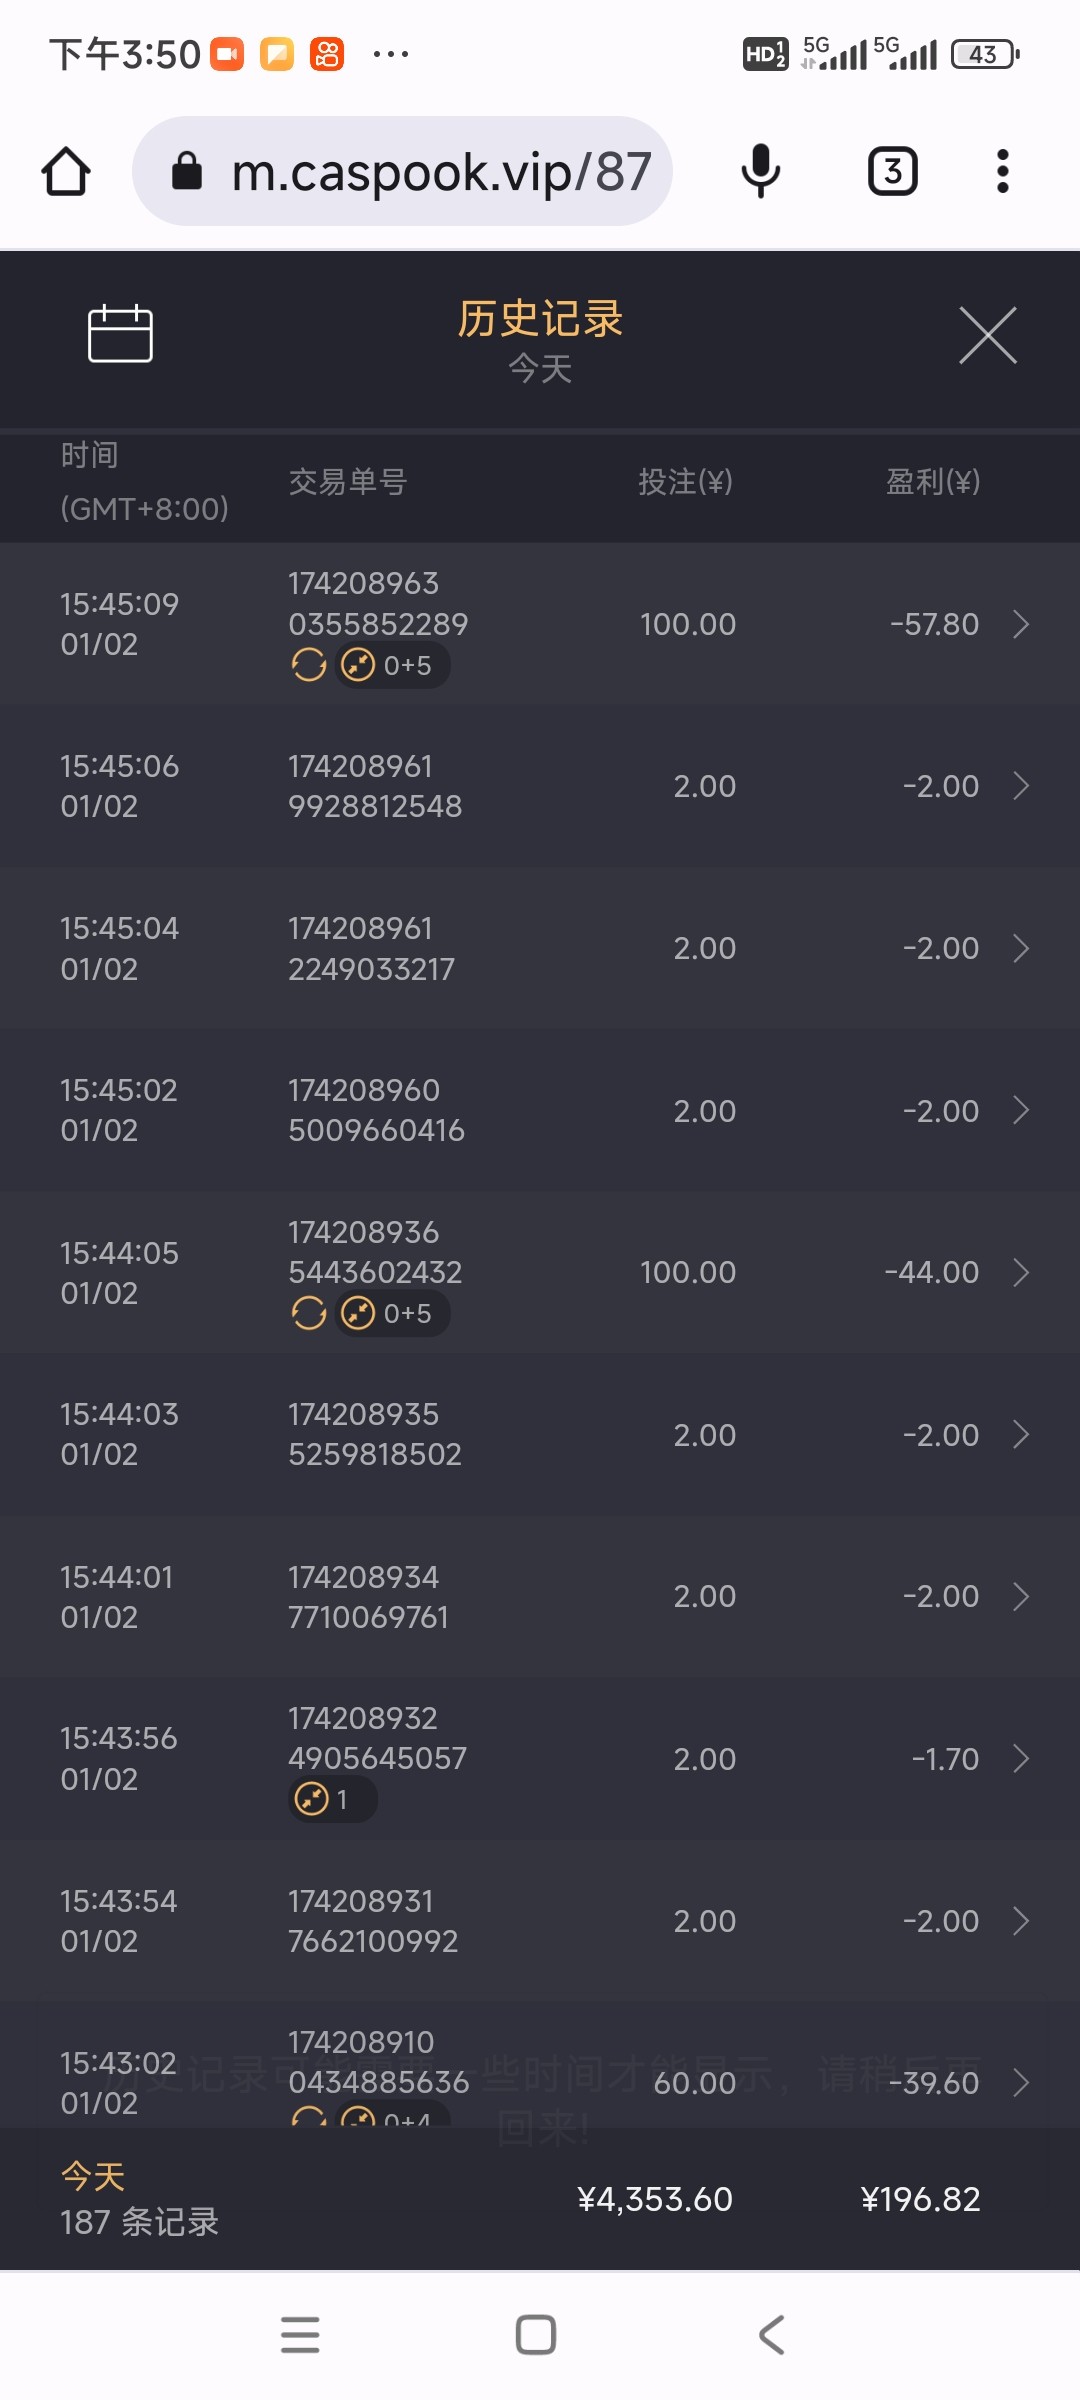1080x2400 pixels.
Task: Tap the browser home icon
Action: [x=66, y=171]
